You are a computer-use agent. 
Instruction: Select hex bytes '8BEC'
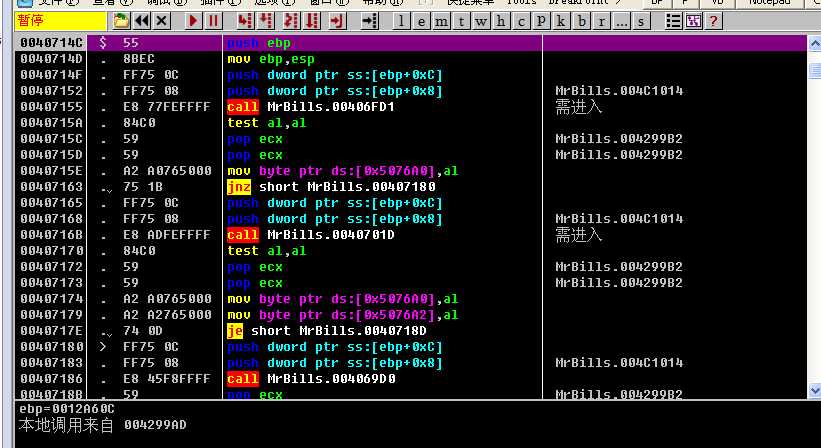(x=139, y=59)
